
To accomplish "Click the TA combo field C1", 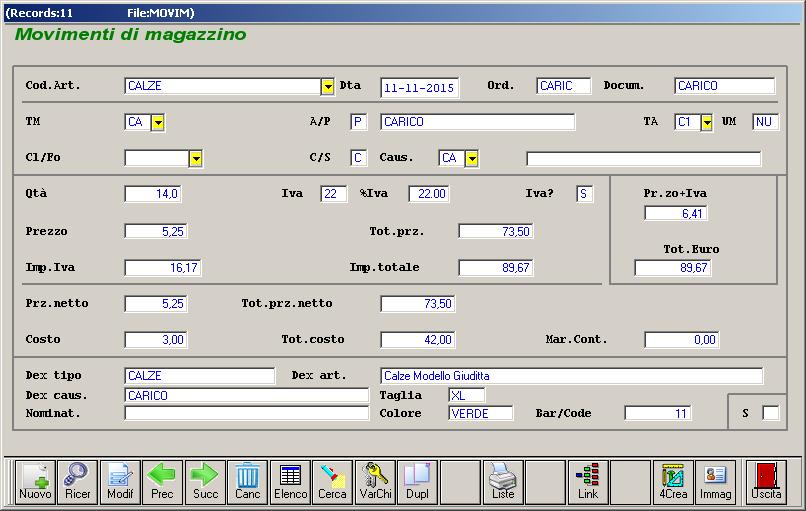I will [x=687, y=122].
